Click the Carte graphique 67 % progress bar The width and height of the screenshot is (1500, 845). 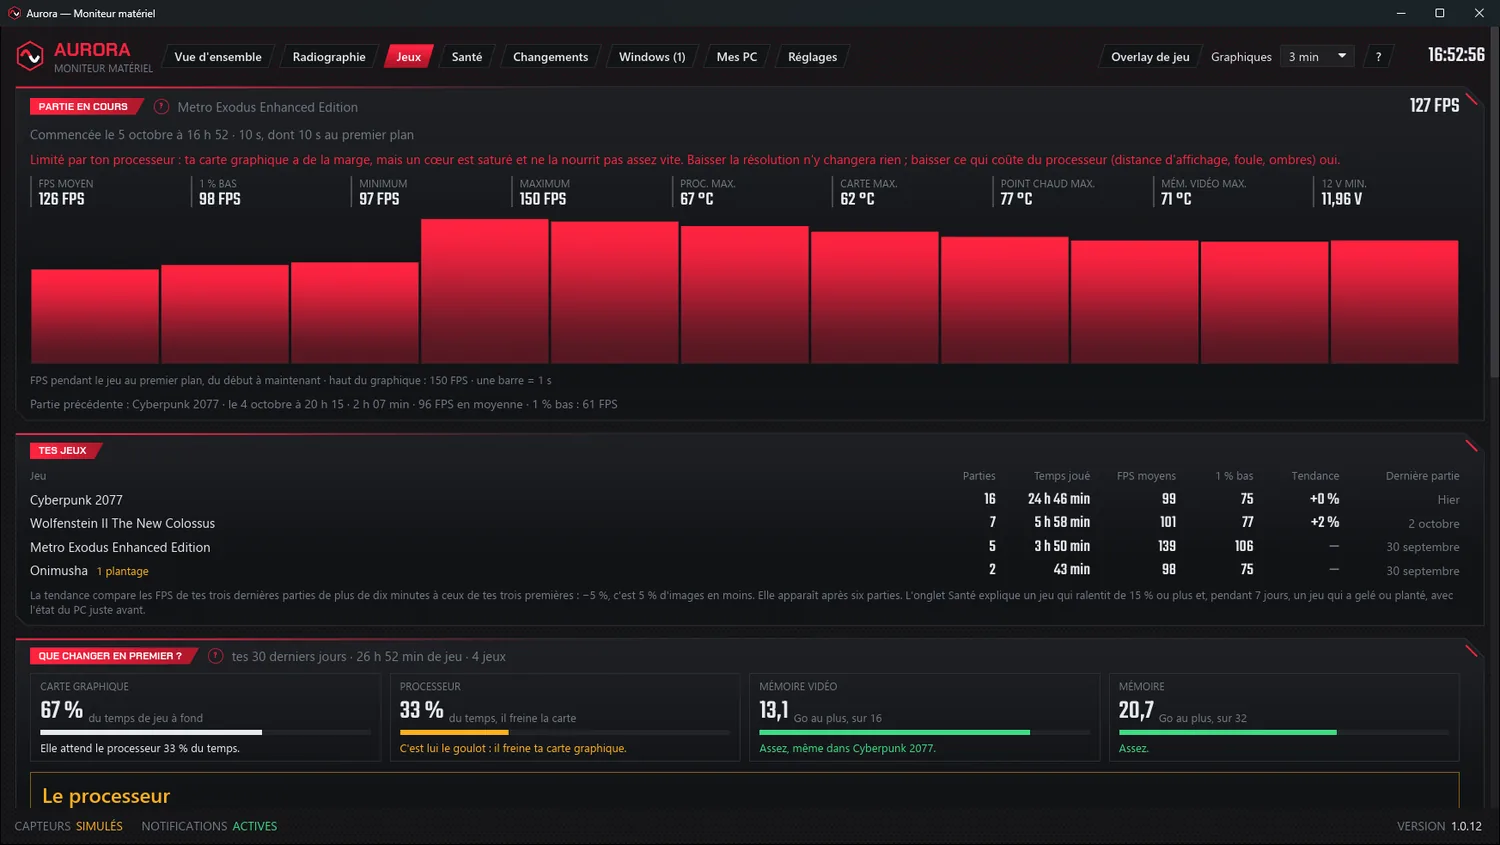(x=205, y=732)
